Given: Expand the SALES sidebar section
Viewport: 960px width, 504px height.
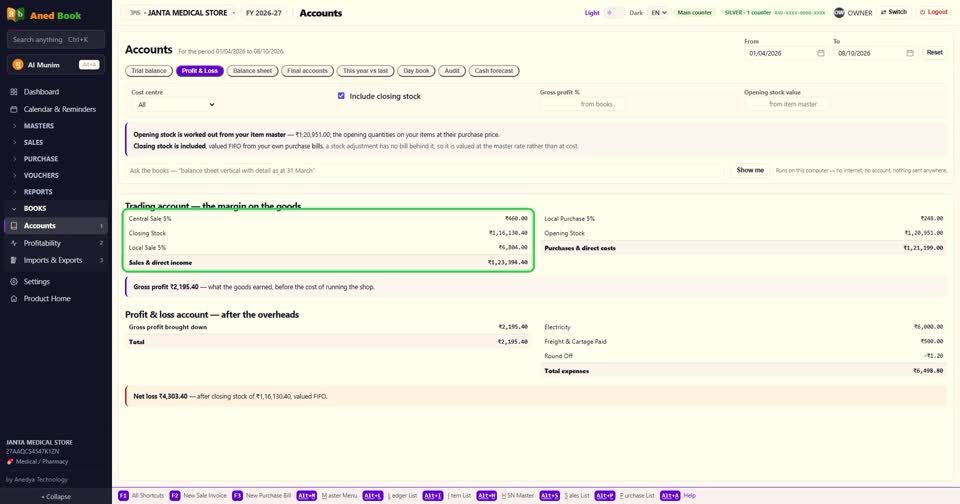Looking at the screenshot, I should [x=56, y=142].
